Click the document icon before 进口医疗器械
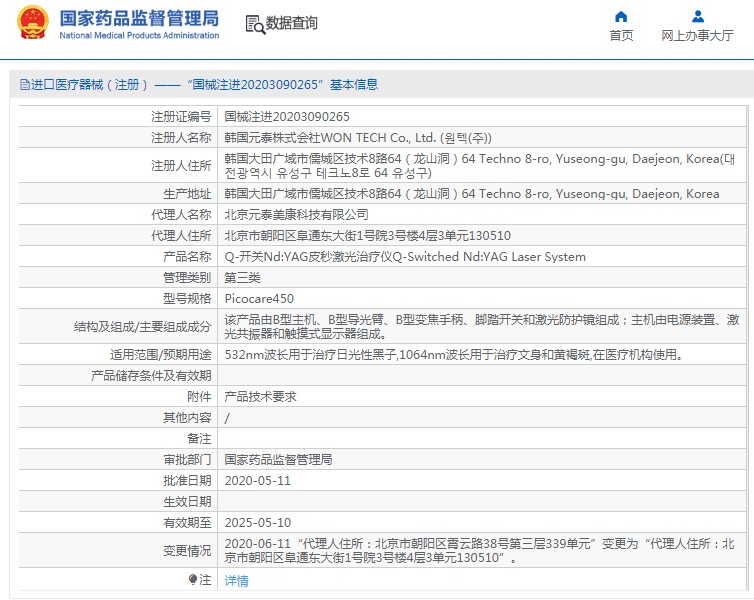The image size is (754, 600). click(25, 85)
